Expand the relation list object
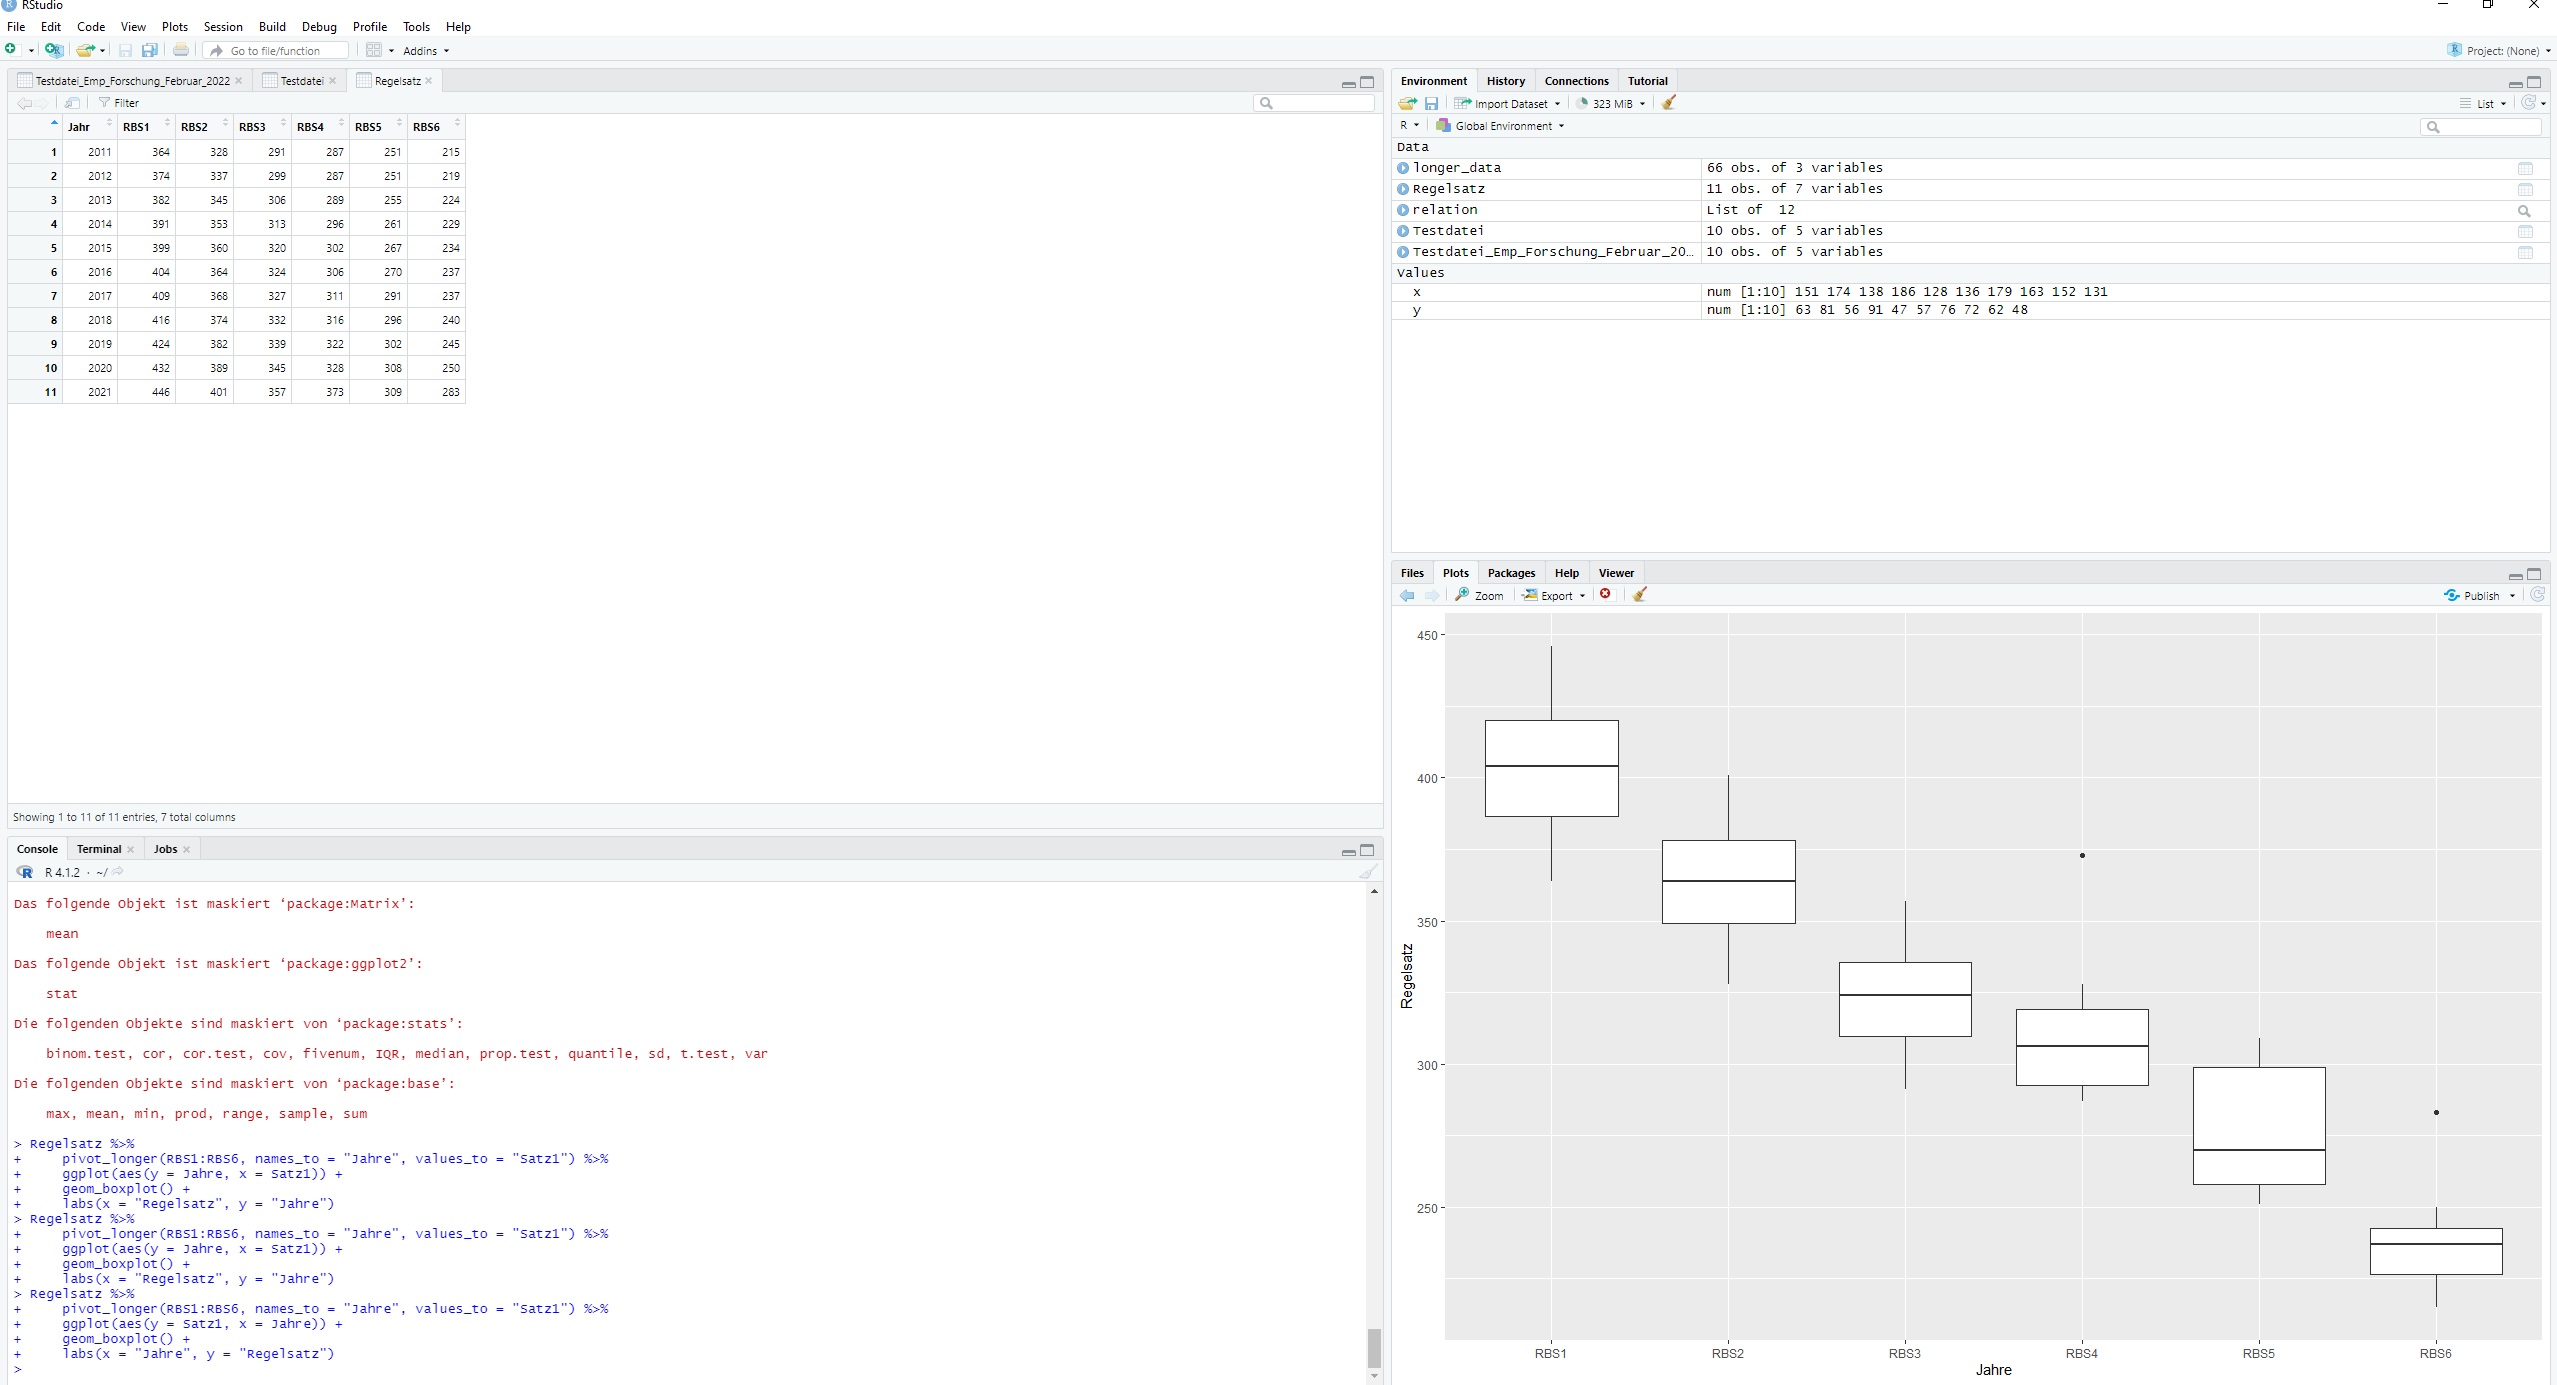2557x1385 pixels. [1403, 210]
